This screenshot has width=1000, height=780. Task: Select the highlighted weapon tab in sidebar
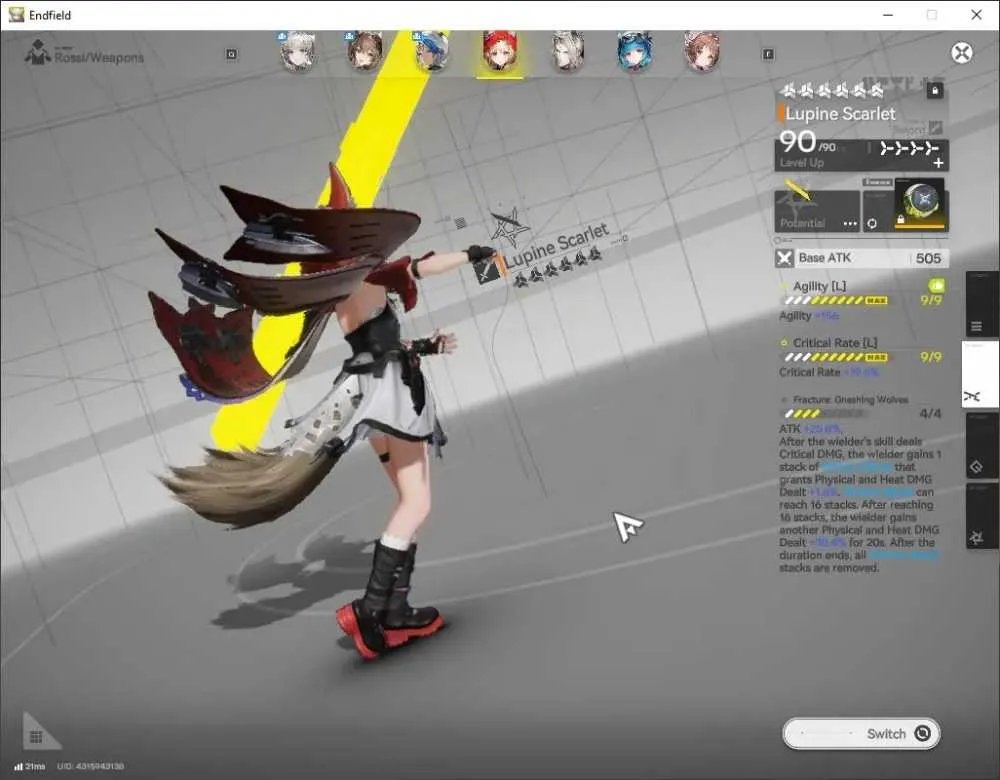click(980, 374)
